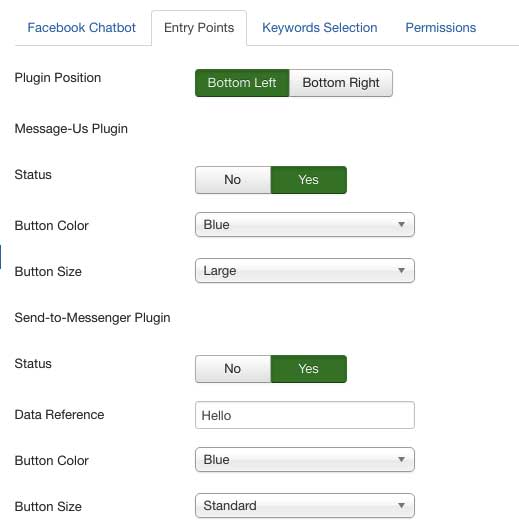Image resolution: width=519 pixels, height=530 pixels.
Task: Disable Send-to-Messenger Plugin status with No
Action: tap(233, 369)
